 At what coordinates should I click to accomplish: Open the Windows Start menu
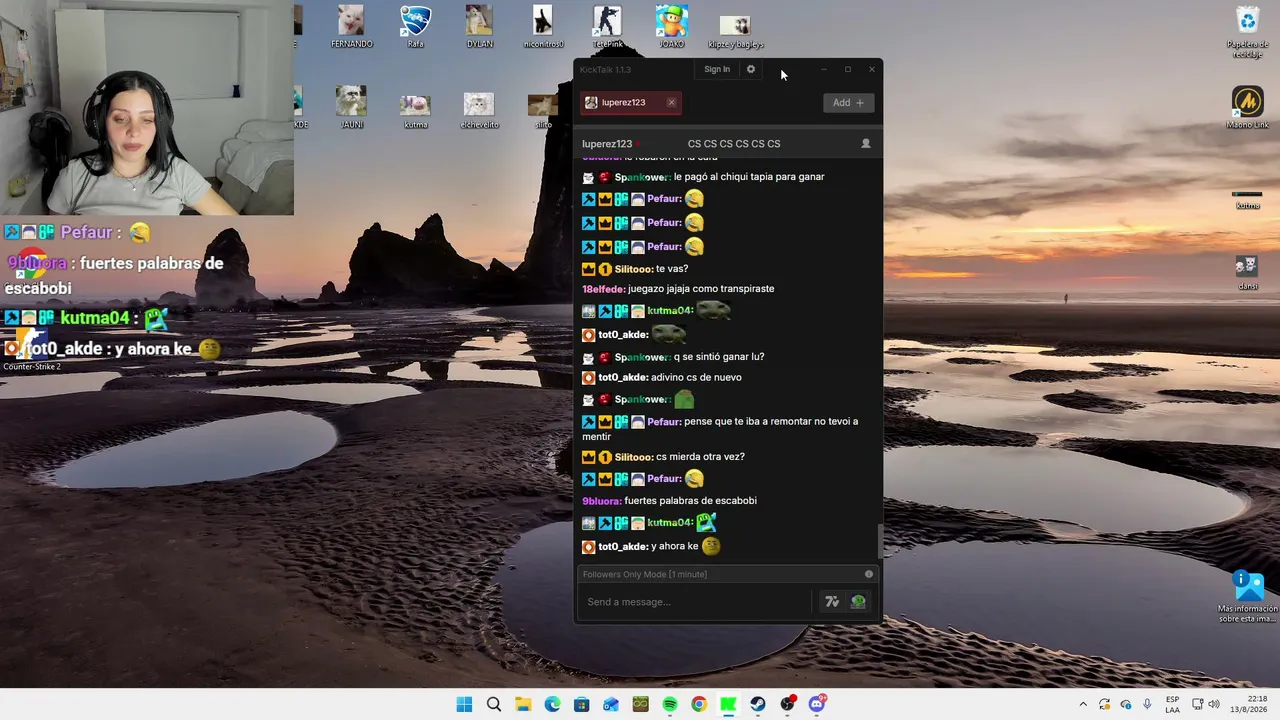click(x=464, y=704)
